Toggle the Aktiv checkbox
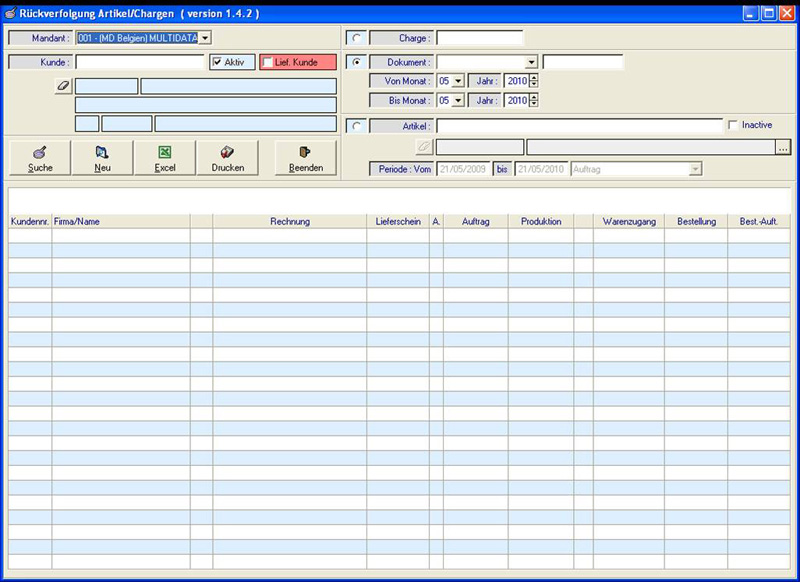This screenshot has width=800, height=582. 219,62
